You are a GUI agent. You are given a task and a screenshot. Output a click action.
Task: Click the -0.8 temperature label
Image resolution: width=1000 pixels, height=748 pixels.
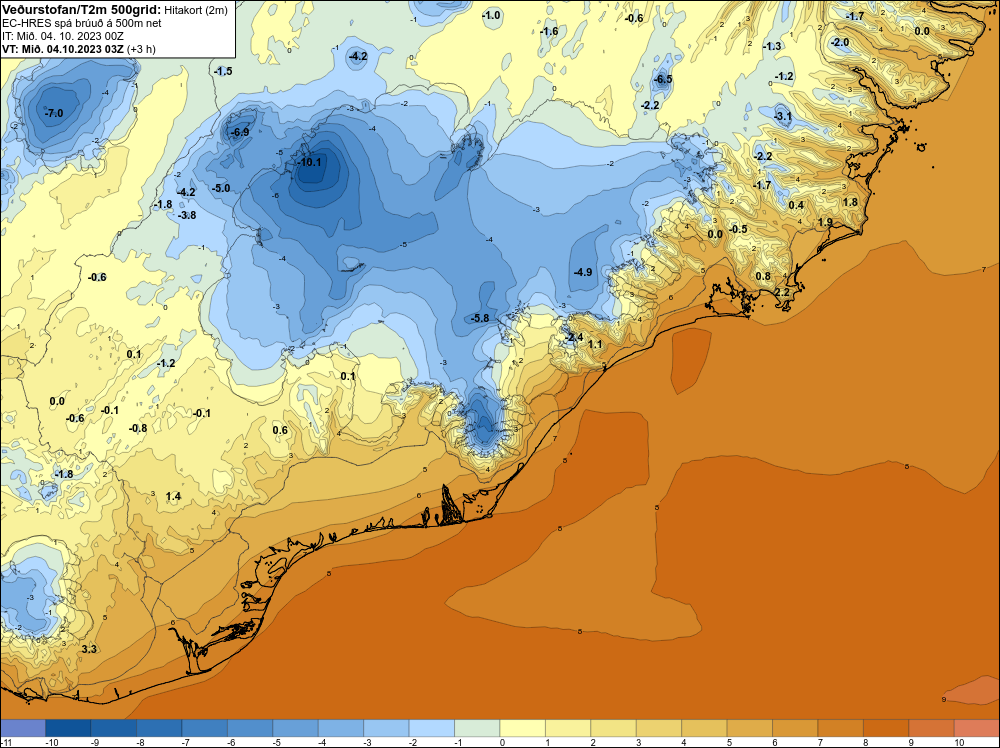point(138,429)
